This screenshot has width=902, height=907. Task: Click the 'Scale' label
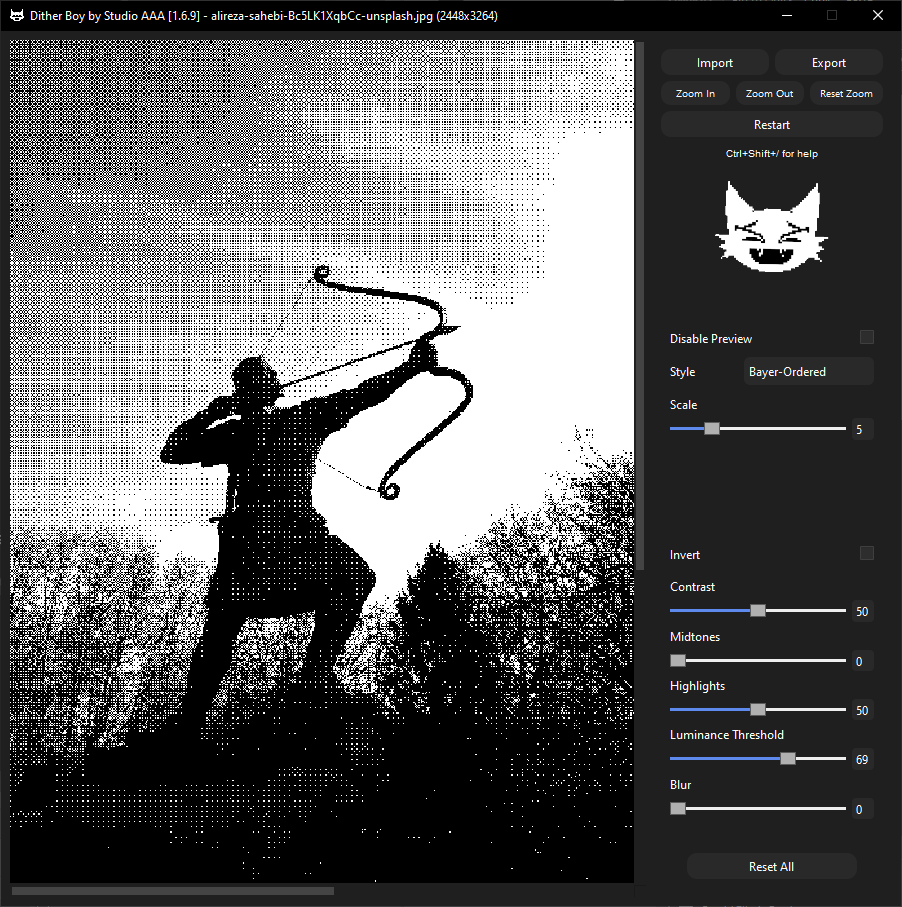pyautogui.click(x=683, y=405)
